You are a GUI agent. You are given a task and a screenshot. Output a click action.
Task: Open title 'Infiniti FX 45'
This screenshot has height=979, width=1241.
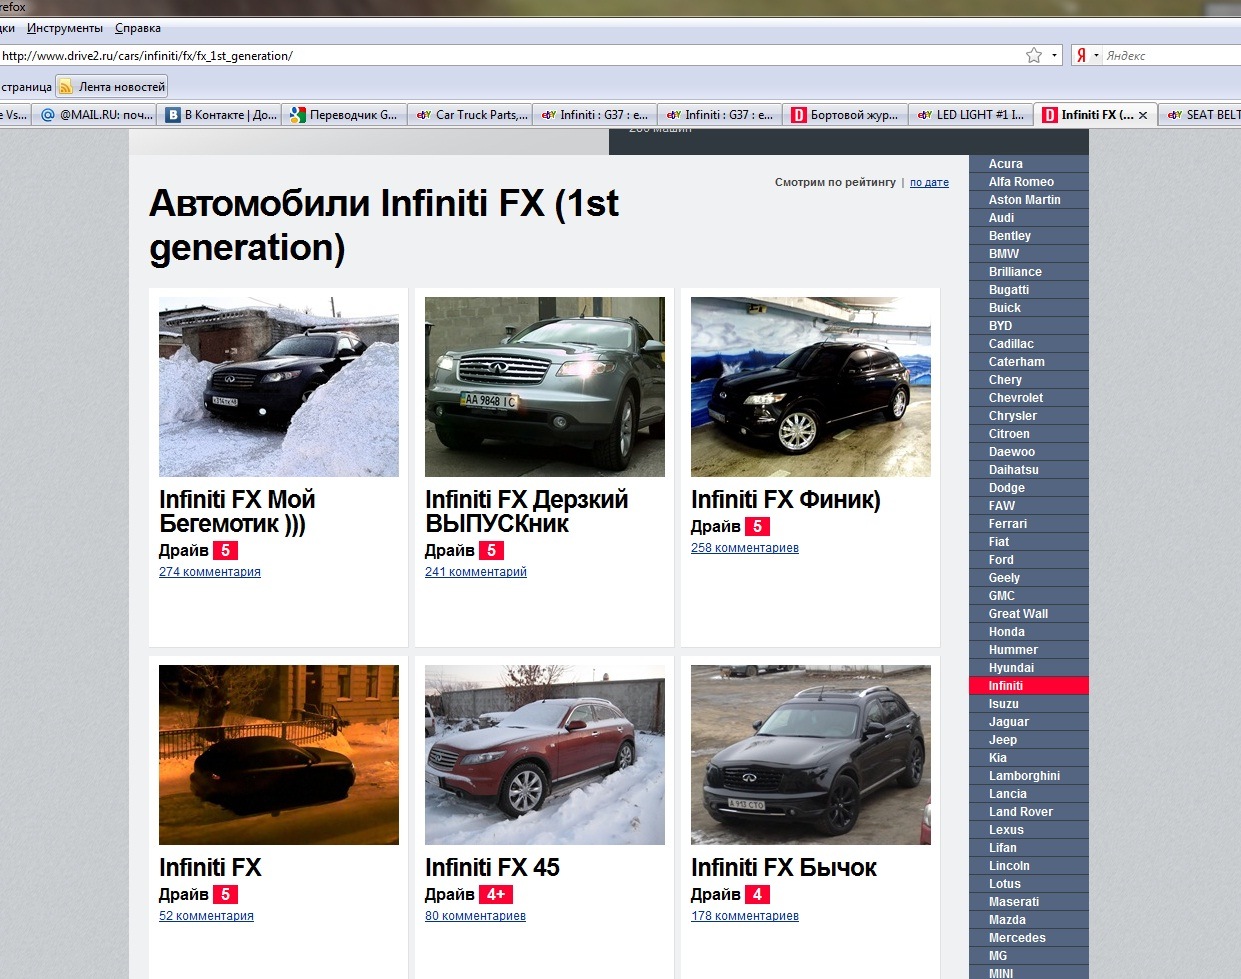click(x=492, y=868)
